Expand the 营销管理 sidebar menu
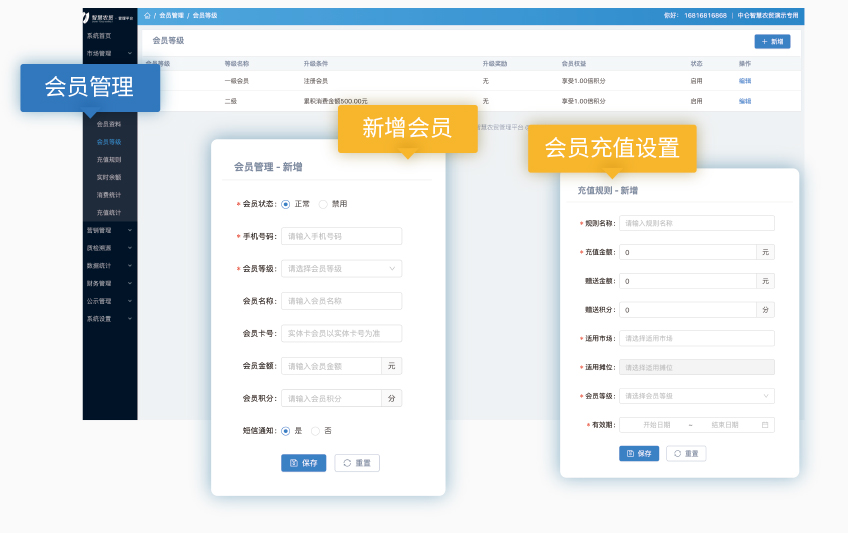The height and width of the screenshot is (533, 848). (x=109, y=230)
